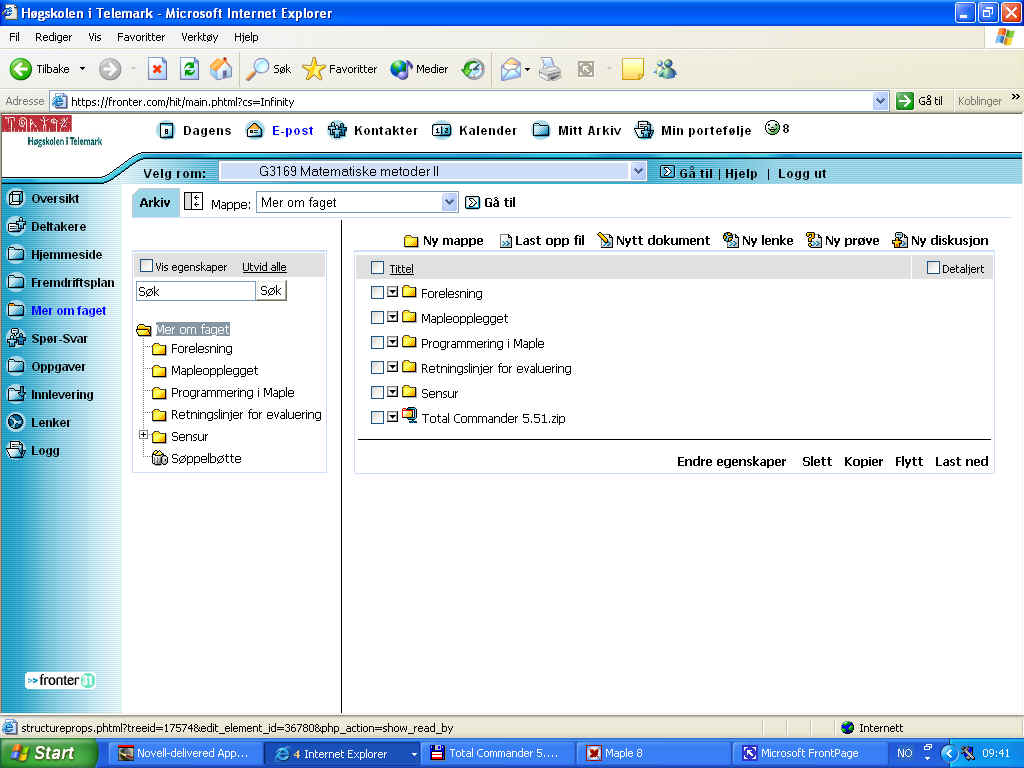Open the Verktøy menu
This screenshot has width=1024, height=768.
[200, 37]
